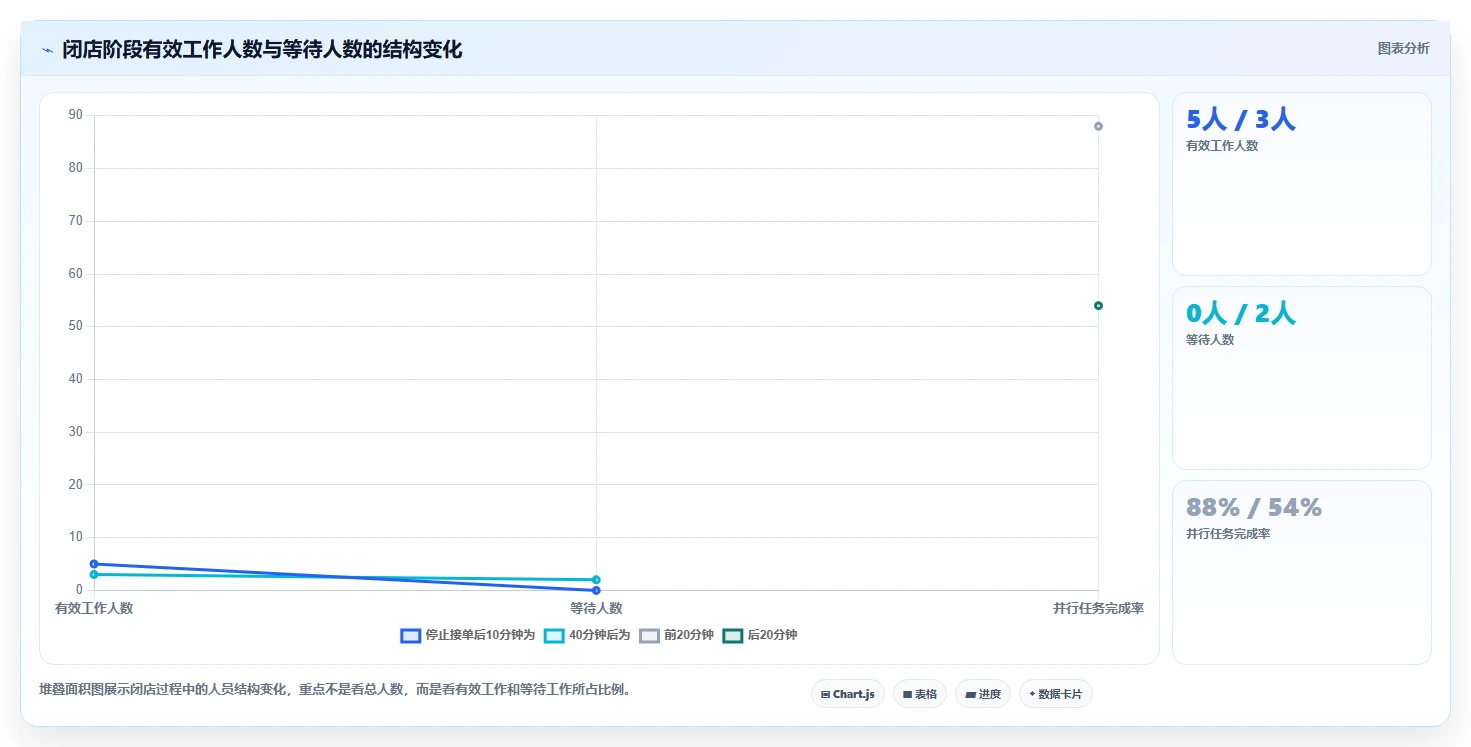The width and height of the screenshot is (1471, 747).
Task: Select the blue point above 等待人数
Action: pos(596,590)
